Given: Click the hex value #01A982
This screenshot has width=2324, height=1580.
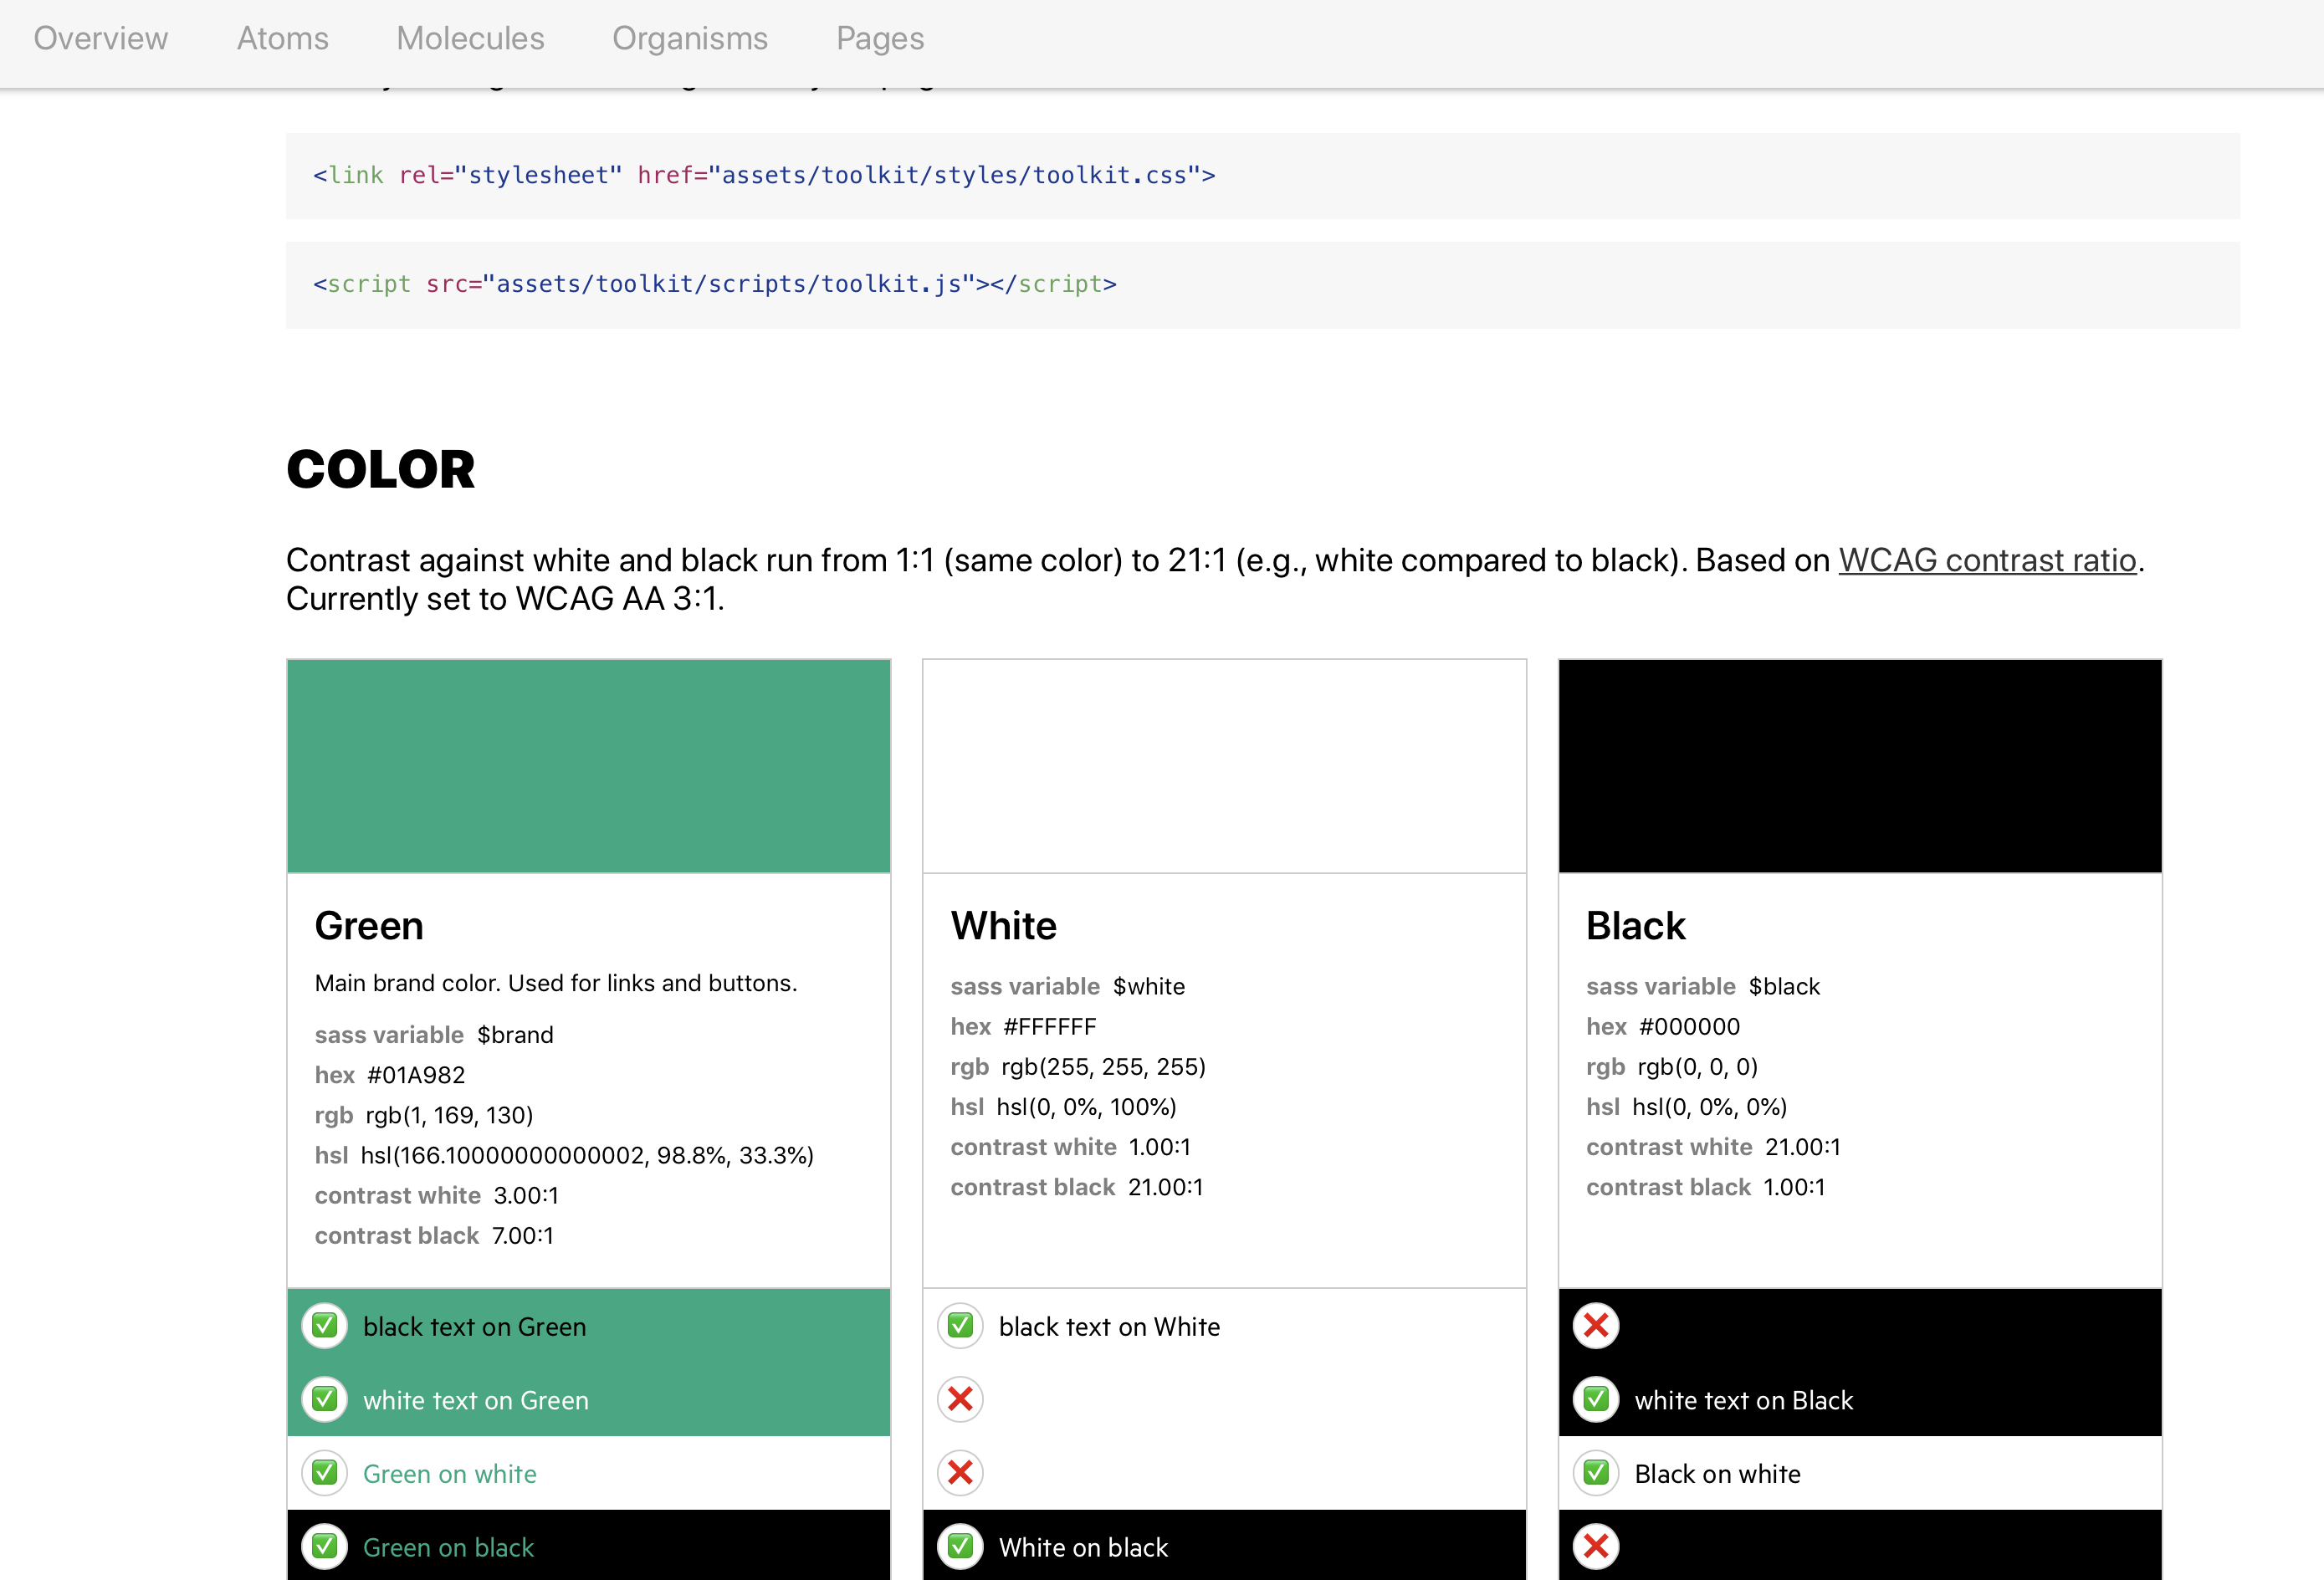Looking at the screenshot, I should 416,1075.
